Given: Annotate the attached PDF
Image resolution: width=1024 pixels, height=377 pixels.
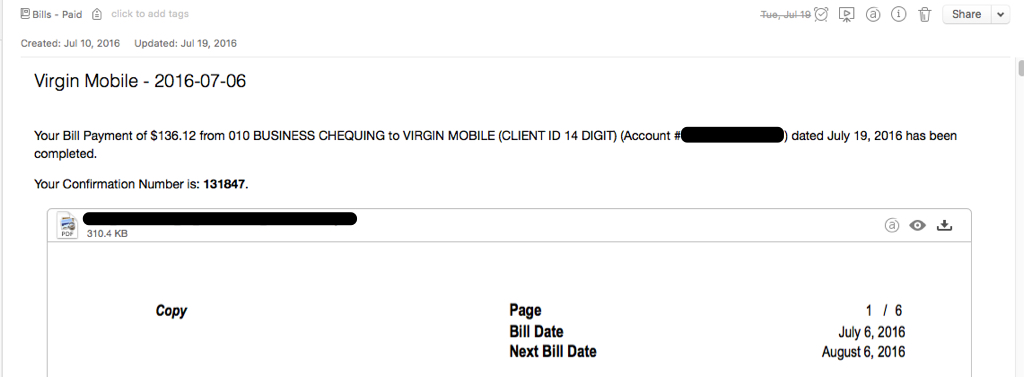Looking at the screenshot, I should [x=891, y=225].
